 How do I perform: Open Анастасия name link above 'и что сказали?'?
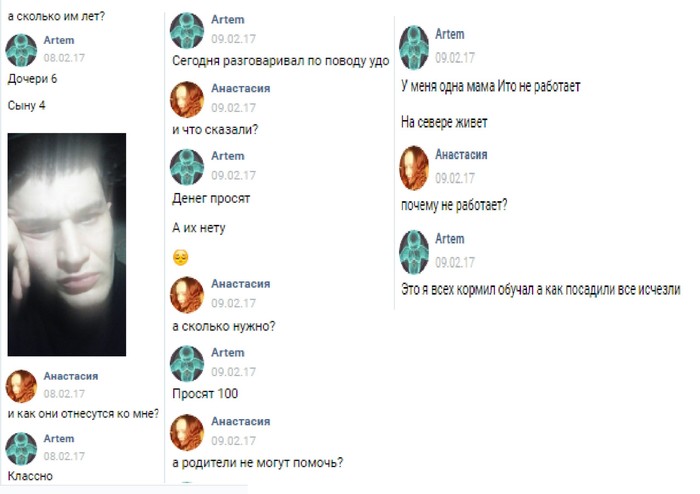point(241,88)
